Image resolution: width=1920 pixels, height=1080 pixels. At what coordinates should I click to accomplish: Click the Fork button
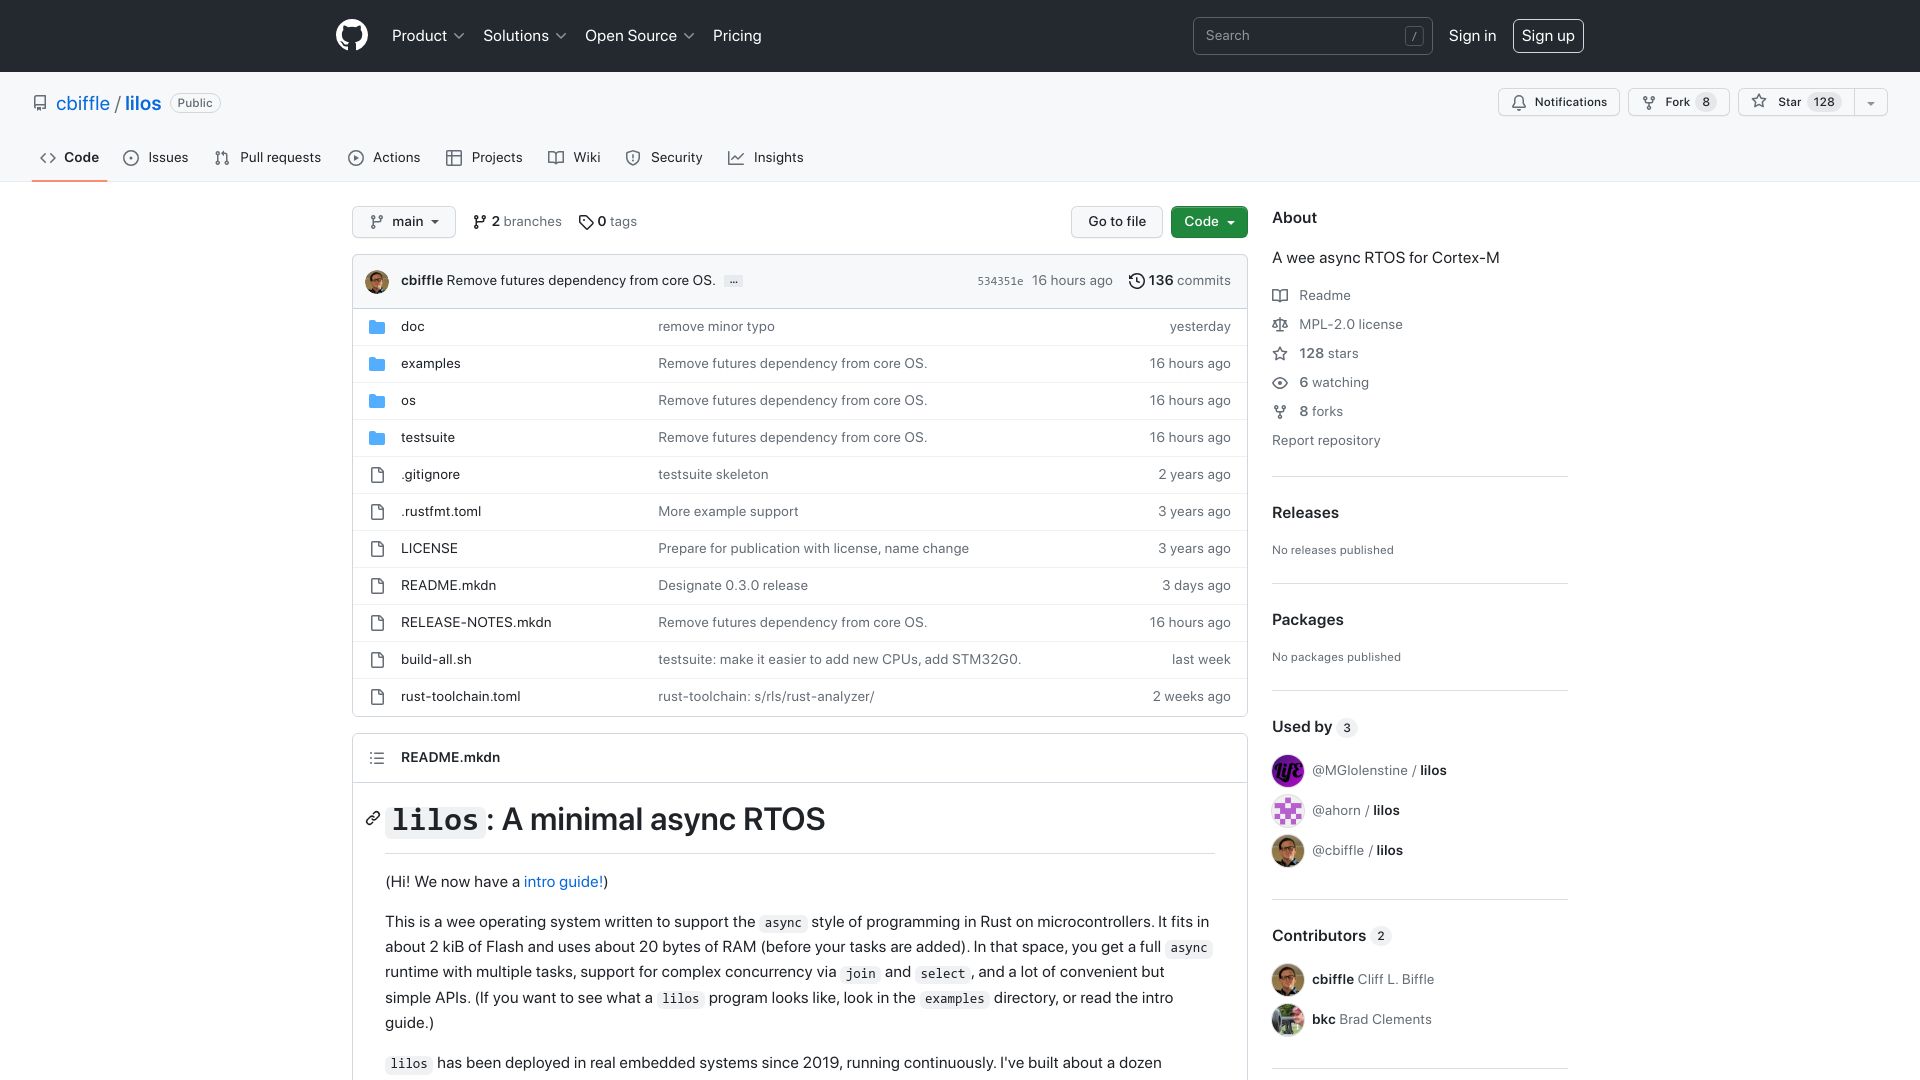(x=1679, y=103)
